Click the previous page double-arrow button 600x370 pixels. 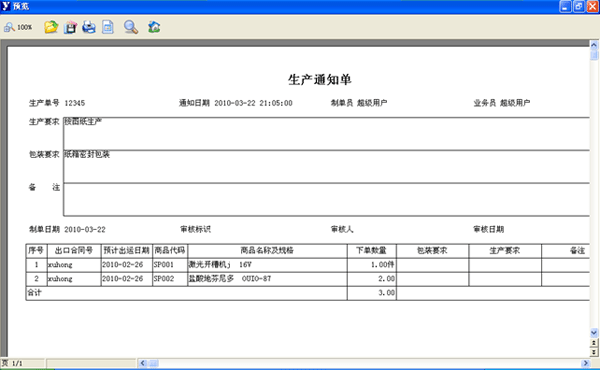(594, 342)
